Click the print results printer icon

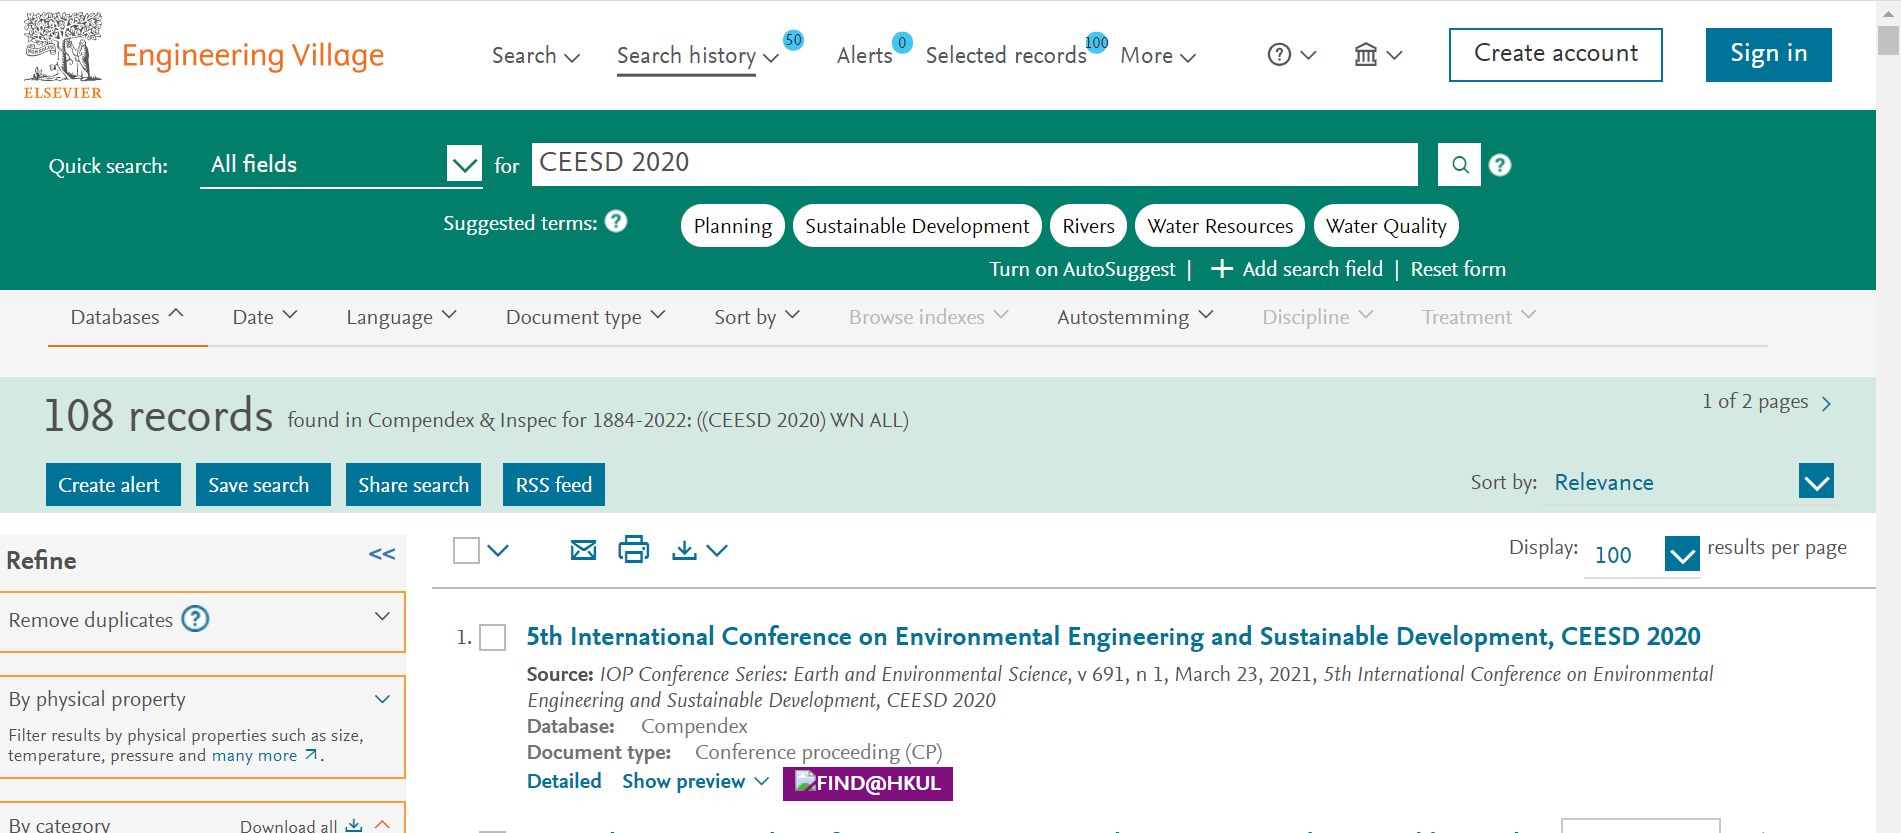[633, 550]
